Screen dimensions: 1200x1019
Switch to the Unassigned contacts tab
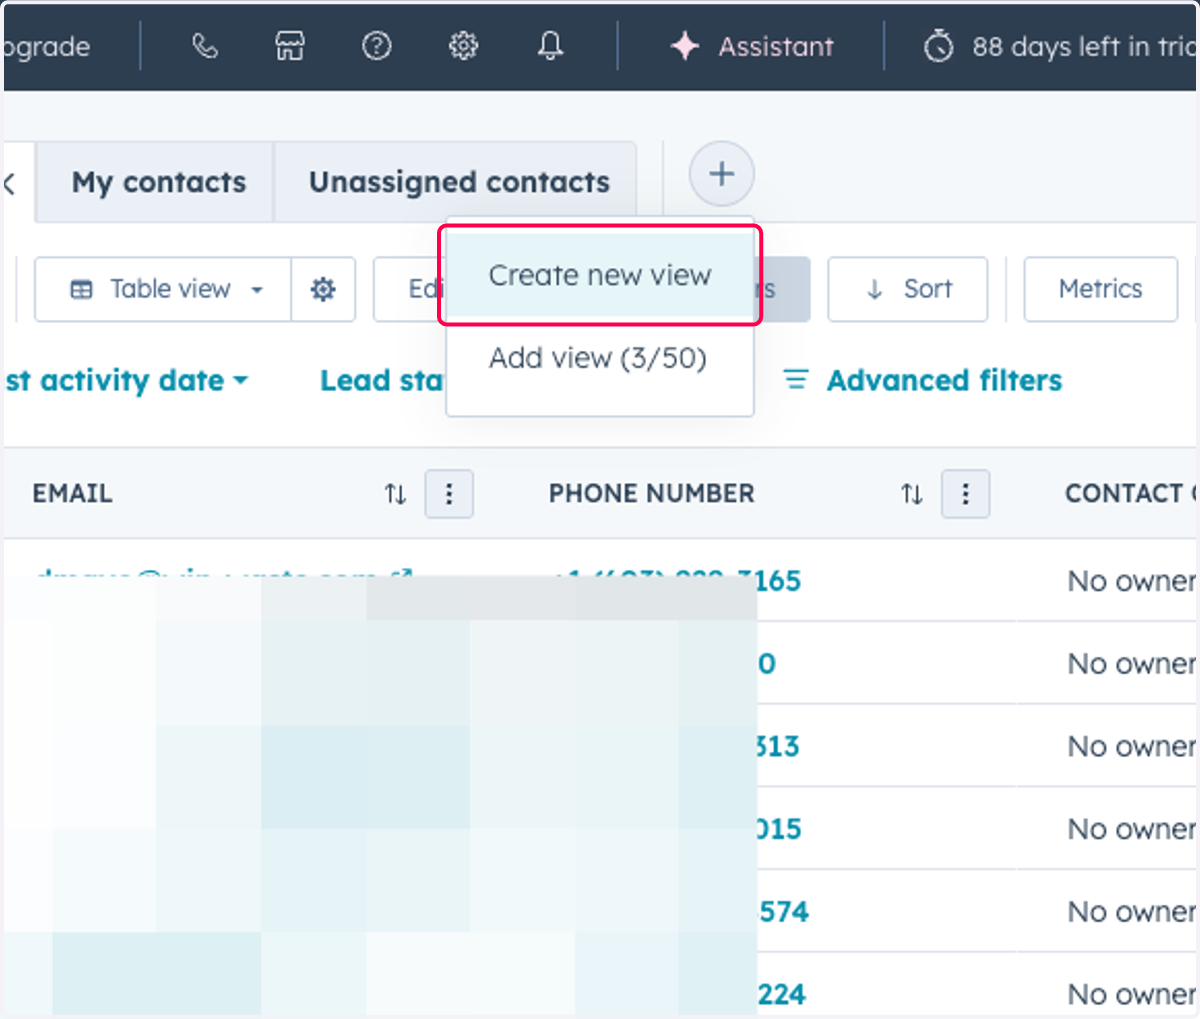[x=459, y=182]
